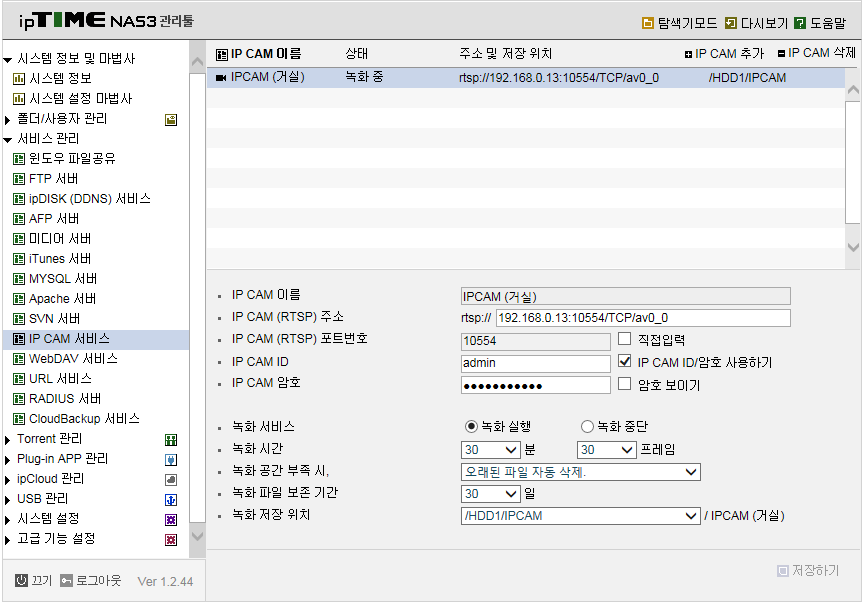The image size is (863, 602).
Task: Open 미디어 서버 in the sidebar
Action: click(60, 239)
